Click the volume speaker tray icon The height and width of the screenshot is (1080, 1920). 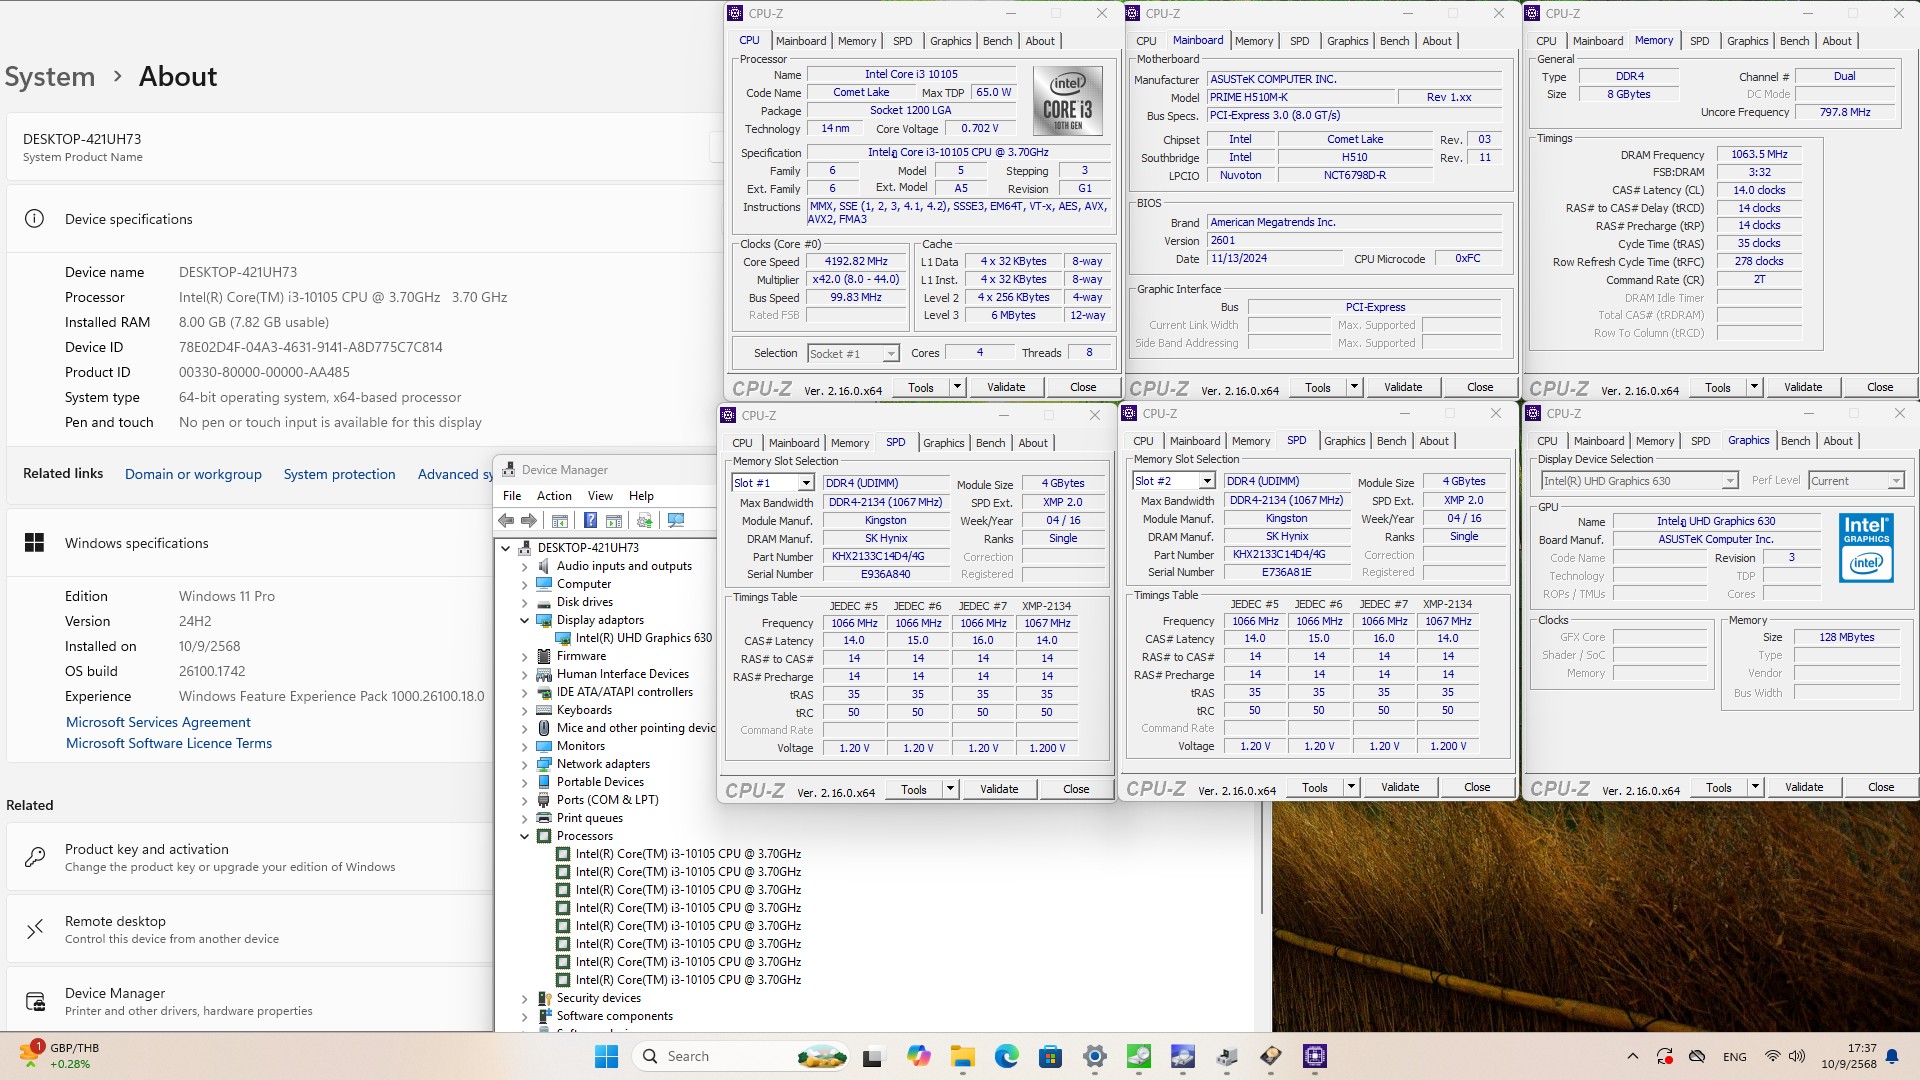coord(1797,1056)
